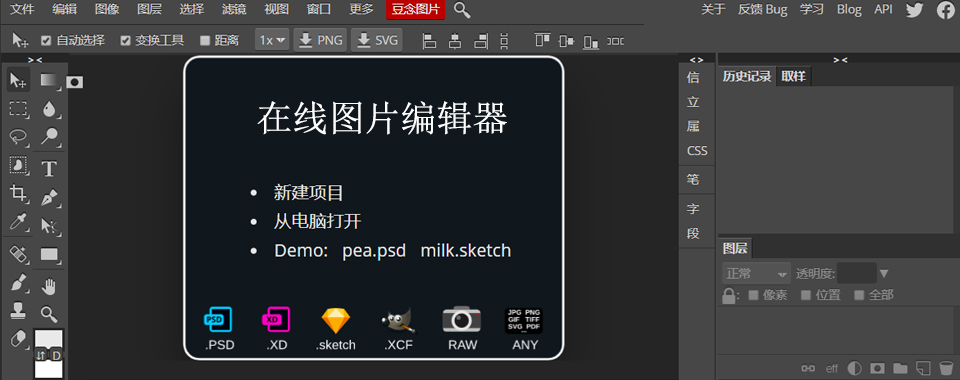Viewport: 960px width, 380px height.
Task: Open the 透明度 opacity arrow dropdown
Action: tap(883, 274)
